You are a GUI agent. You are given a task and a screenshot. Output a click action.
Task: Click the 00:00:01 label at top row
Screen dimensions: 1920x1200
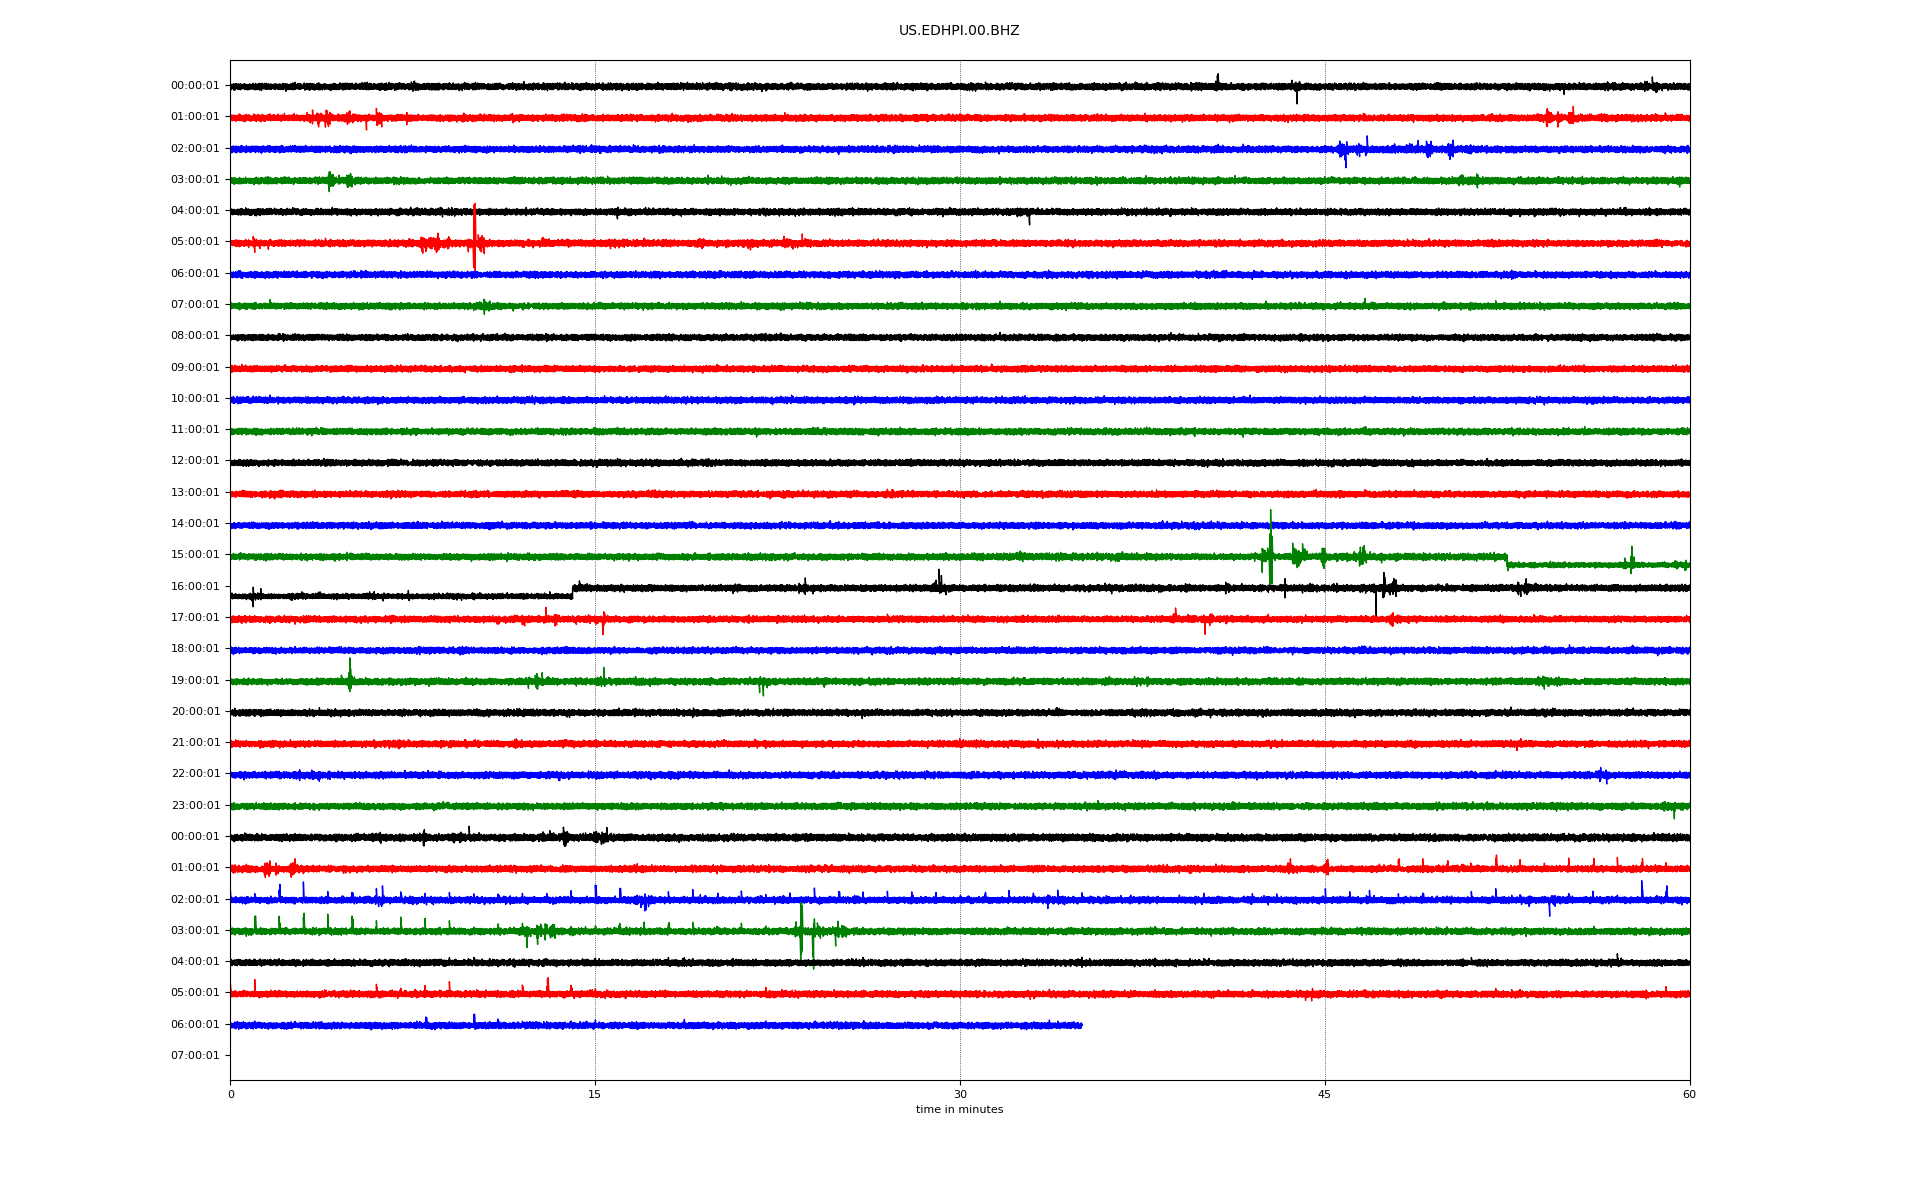click(x=195, y=86)
